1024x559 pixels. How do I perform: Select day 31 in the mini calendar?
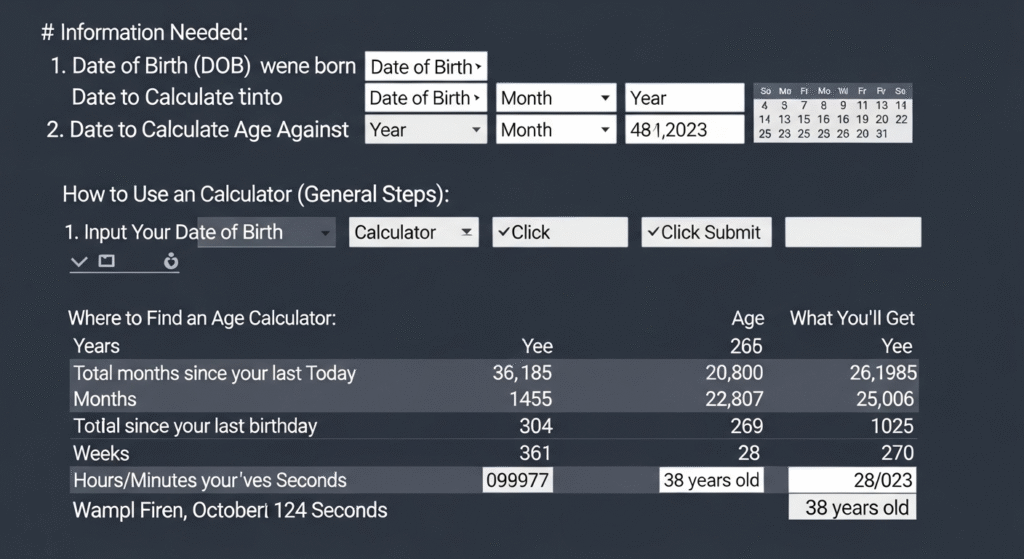tap(881, 134)
